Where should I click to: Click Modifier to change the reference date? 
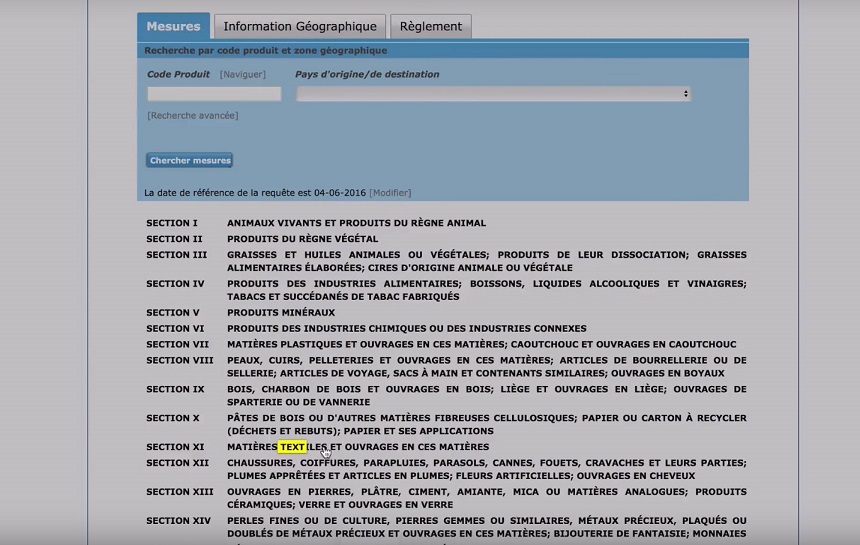click(x=390, y=193)
